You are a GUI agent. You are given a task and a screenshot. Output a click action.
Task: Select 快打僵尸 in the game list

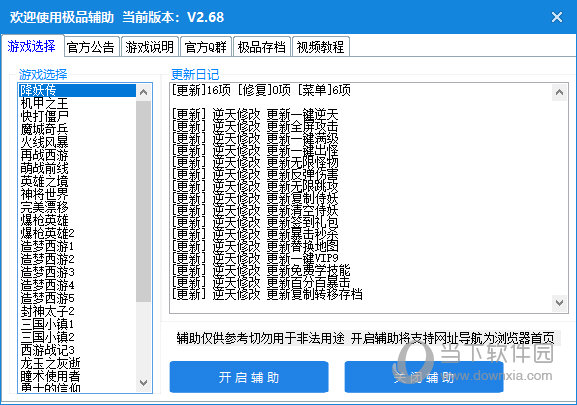77,116
